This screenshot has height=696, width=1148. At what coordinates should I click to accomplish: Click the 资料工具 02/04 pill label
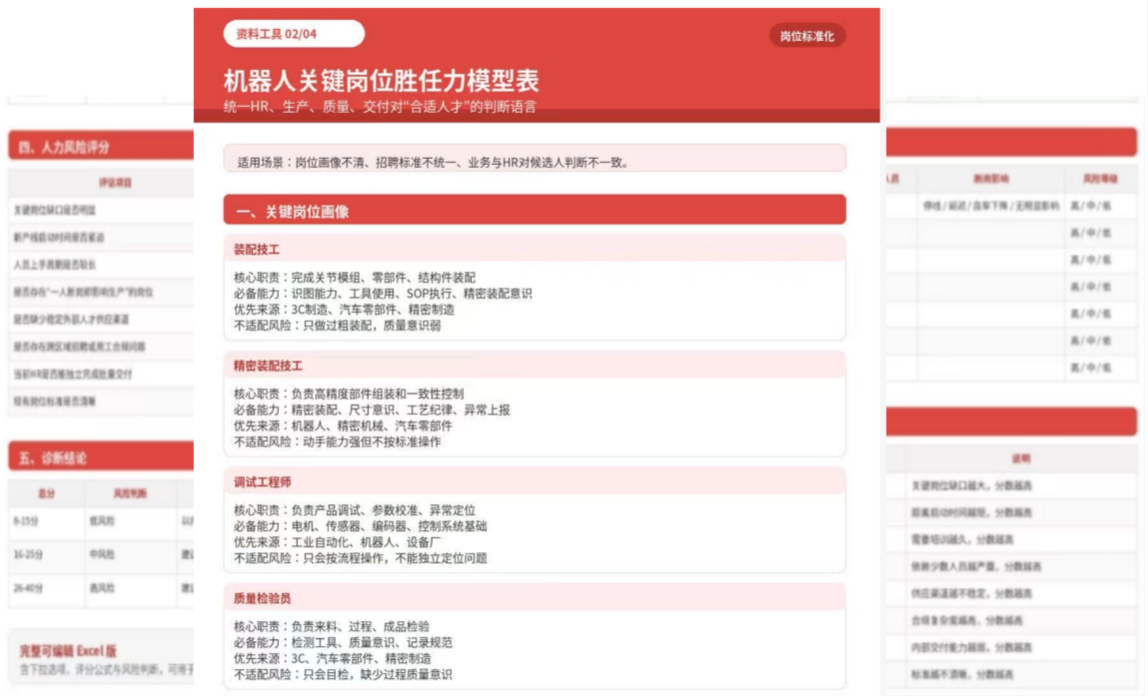coord(294,34)
